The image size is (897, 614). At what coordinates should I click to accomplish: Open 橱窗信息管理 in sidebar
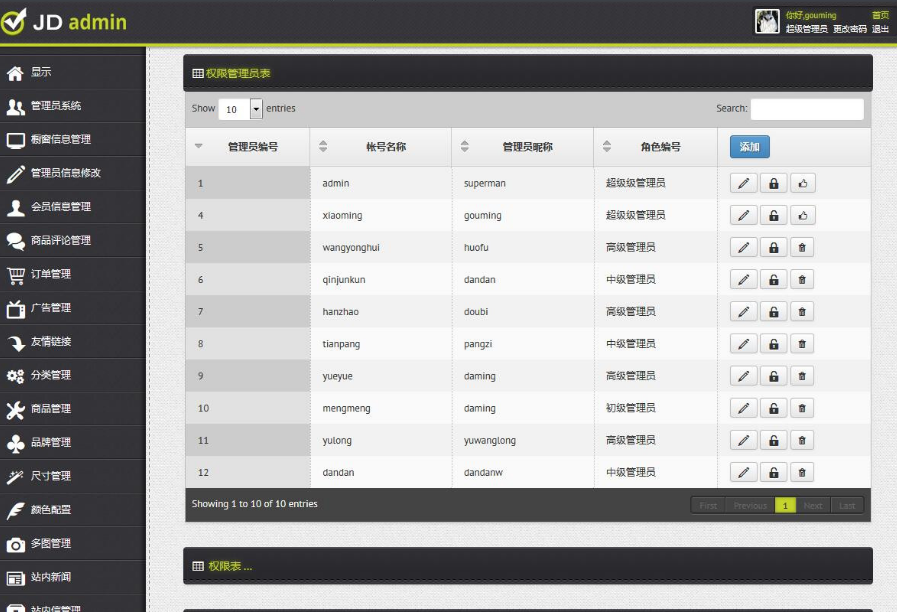tap(73, 140)
